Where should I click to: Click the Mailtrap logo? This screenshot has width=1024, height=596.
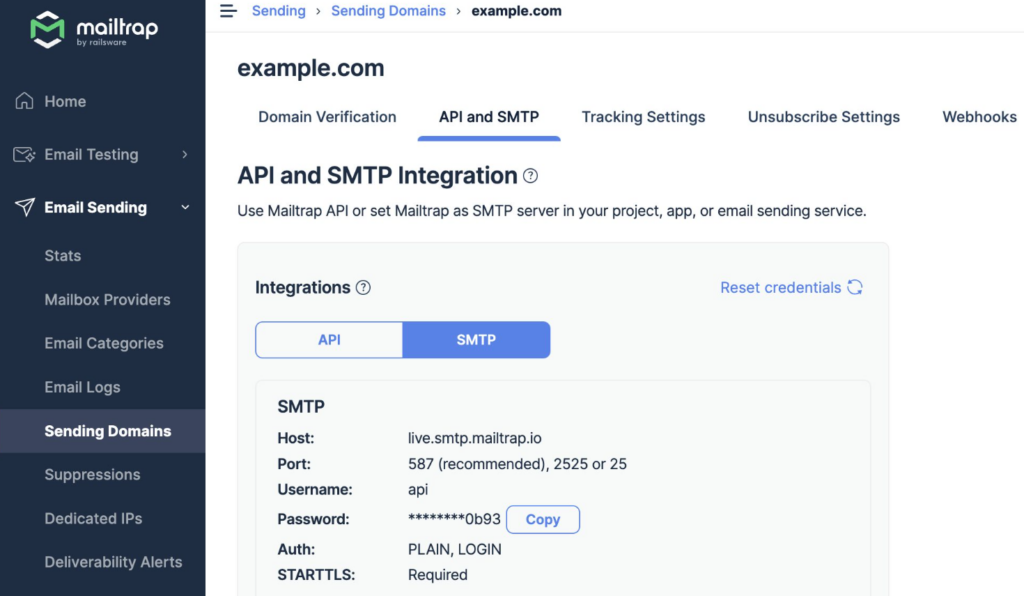[x=94, y=29]
